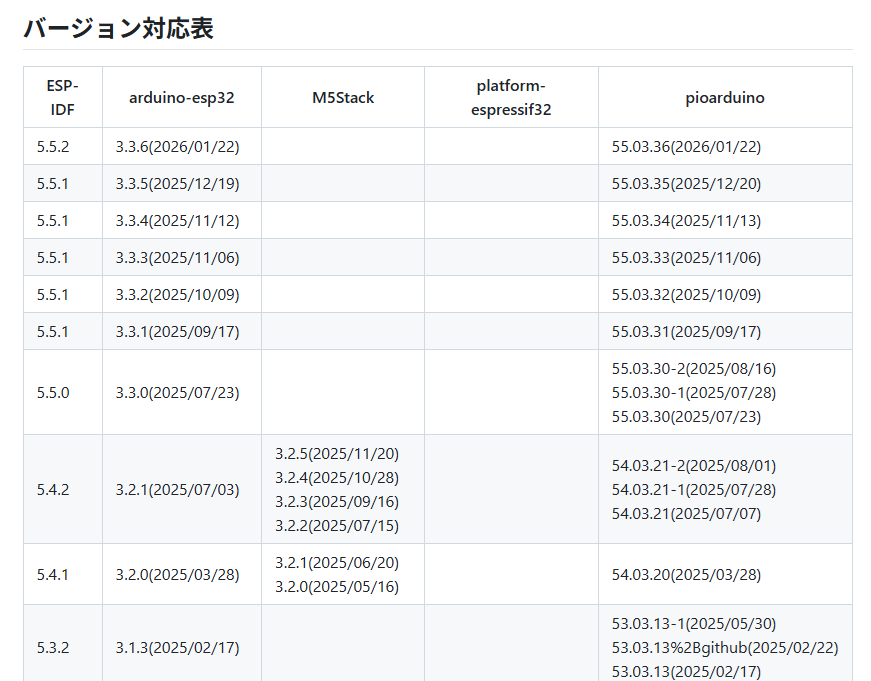
Task: Click the pioarduino column header
Action: (725, 97)
